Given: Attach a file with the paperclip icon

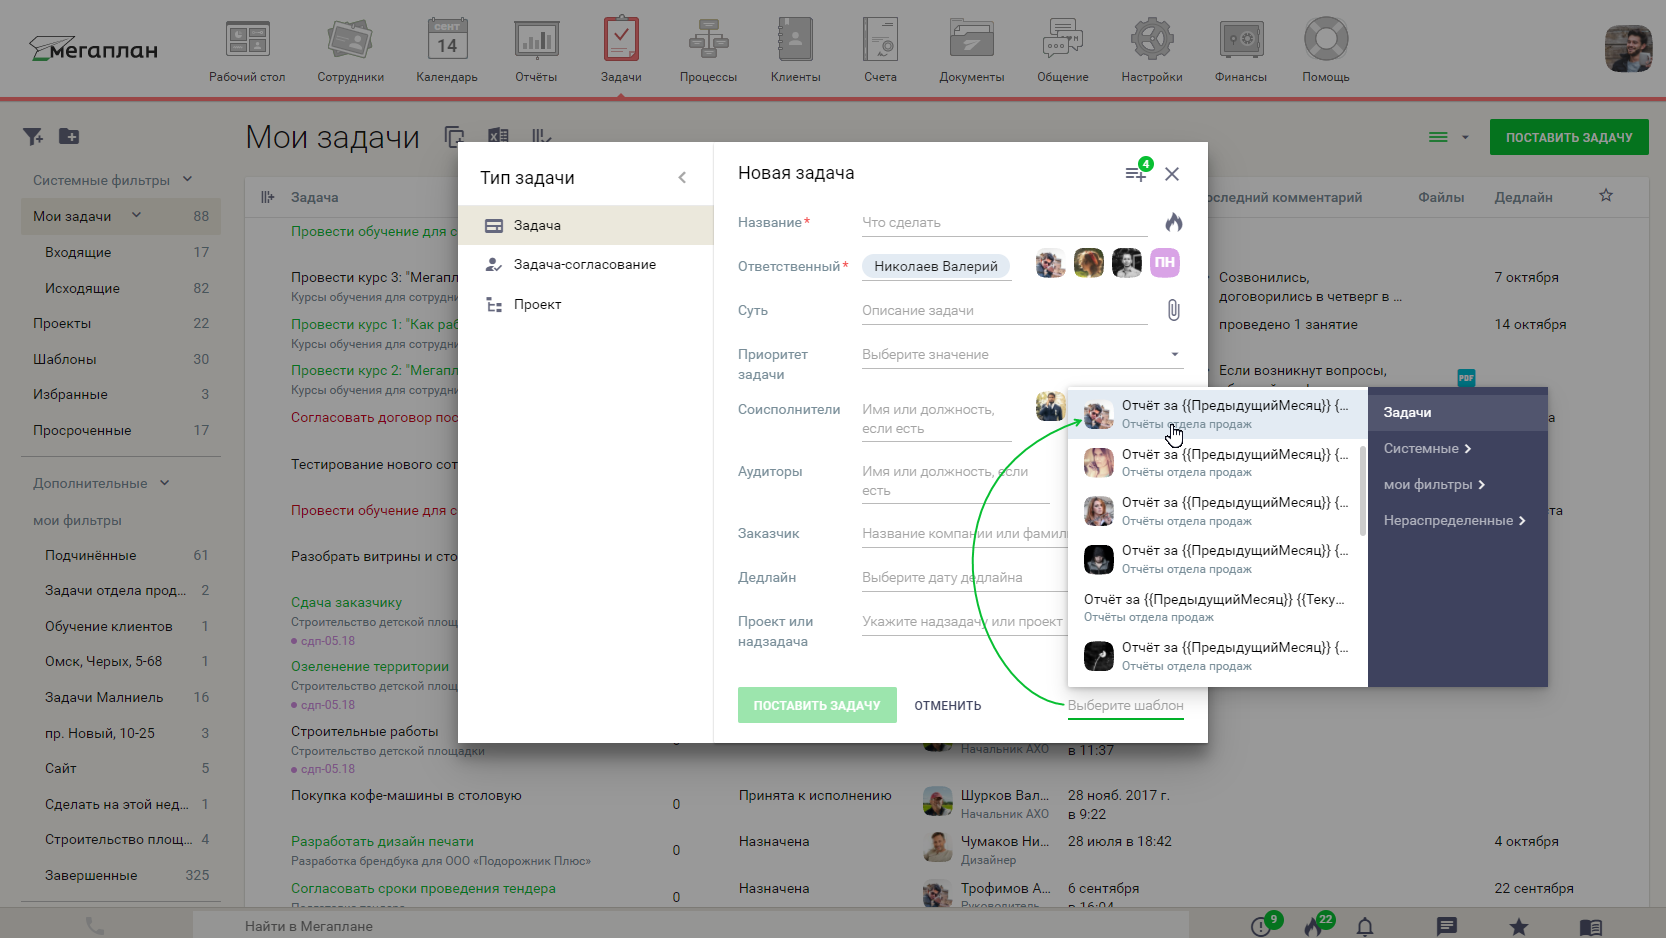Looking at the screenshot, I should [1174, 310].
